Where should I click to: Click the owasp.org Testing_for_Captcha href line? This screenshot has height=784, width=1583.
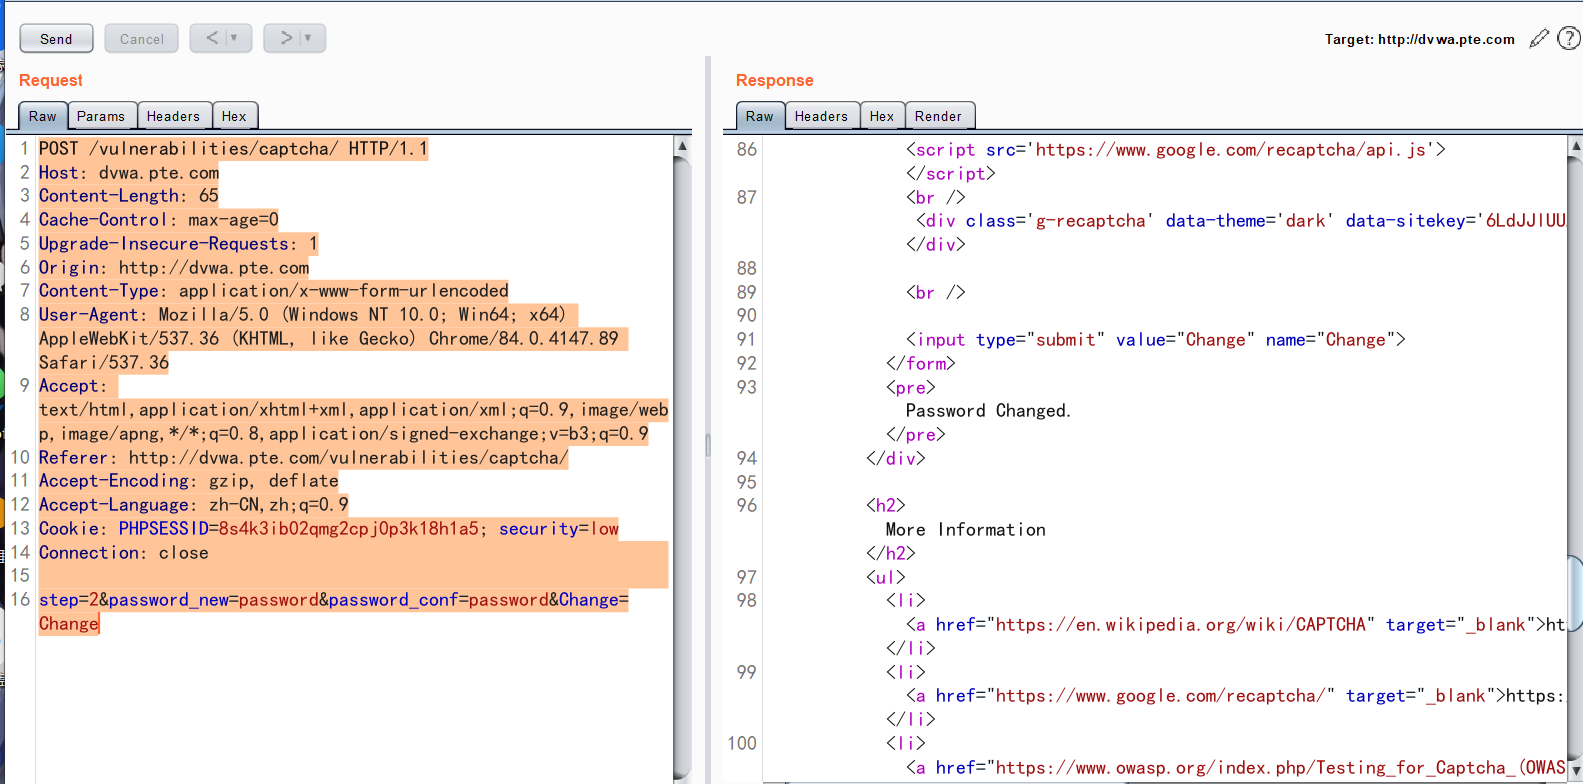[x=1235, y=768]
